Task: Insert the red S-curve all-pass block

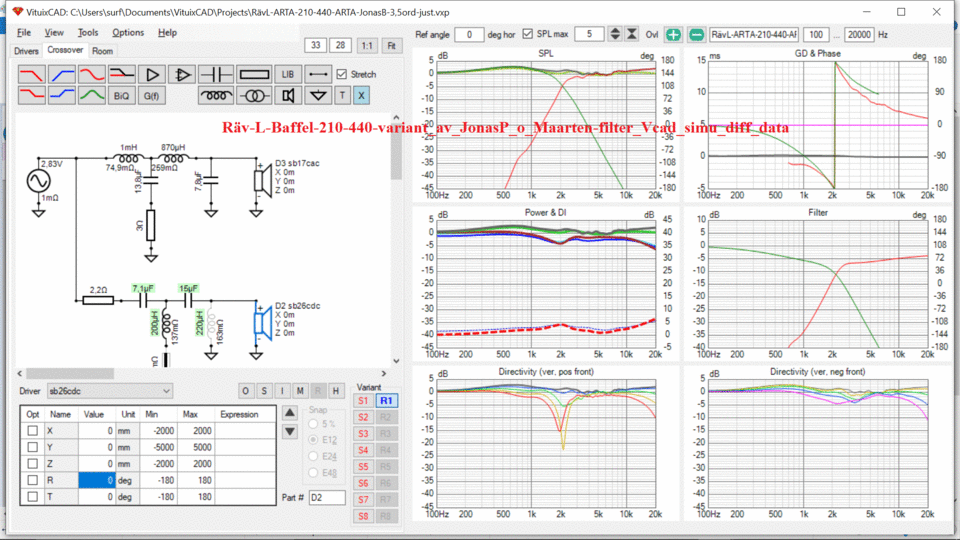Action: (92, 75)
